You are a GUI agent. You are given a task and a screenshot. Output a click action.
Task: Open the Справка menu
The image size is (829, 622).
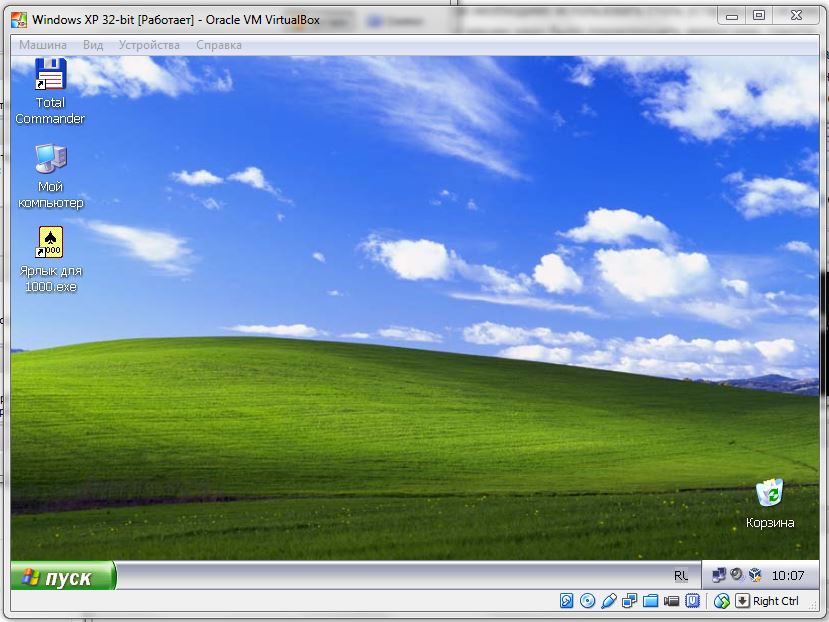[219, 45]
